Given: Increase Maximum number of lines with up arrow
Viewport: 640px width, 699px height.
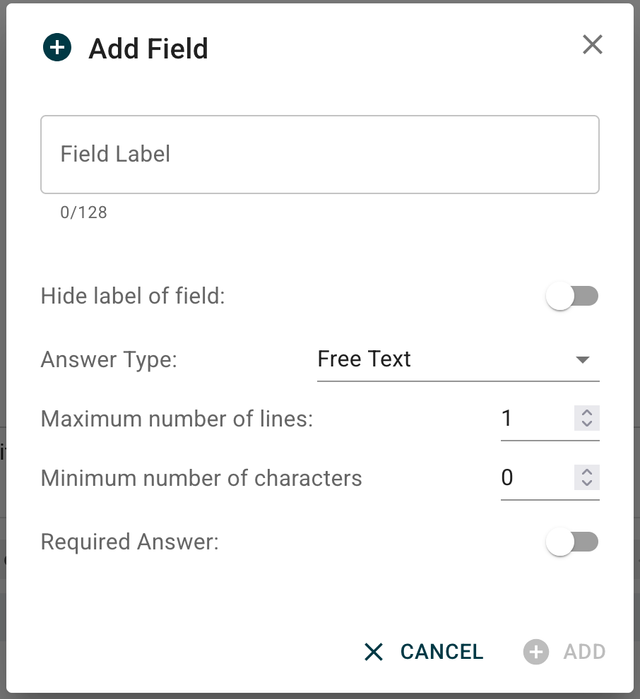Looking at the screenshot, I should [587, 412].
